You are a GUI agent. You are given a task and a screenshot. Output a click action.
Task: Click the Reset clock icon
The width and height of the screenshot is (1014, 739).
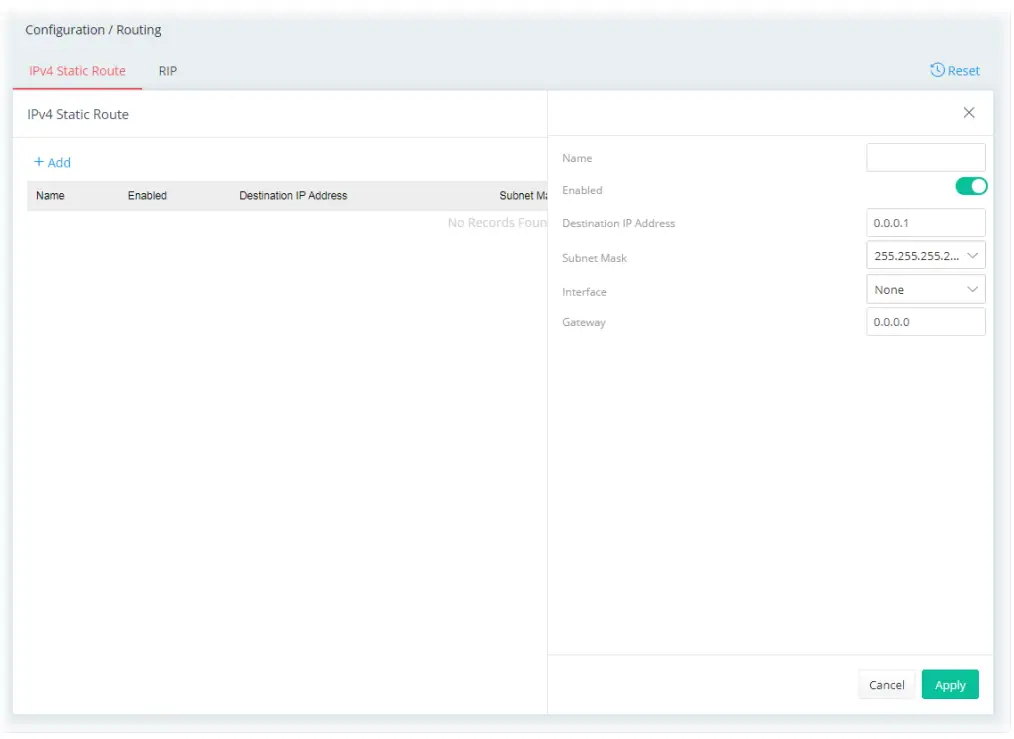pyautogui.click(x=936, y=70)
